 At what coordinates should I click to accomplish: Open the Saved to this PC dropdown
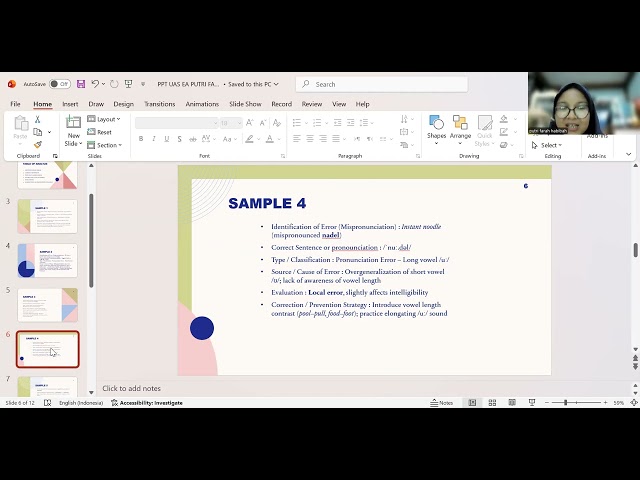pos(253,84)
